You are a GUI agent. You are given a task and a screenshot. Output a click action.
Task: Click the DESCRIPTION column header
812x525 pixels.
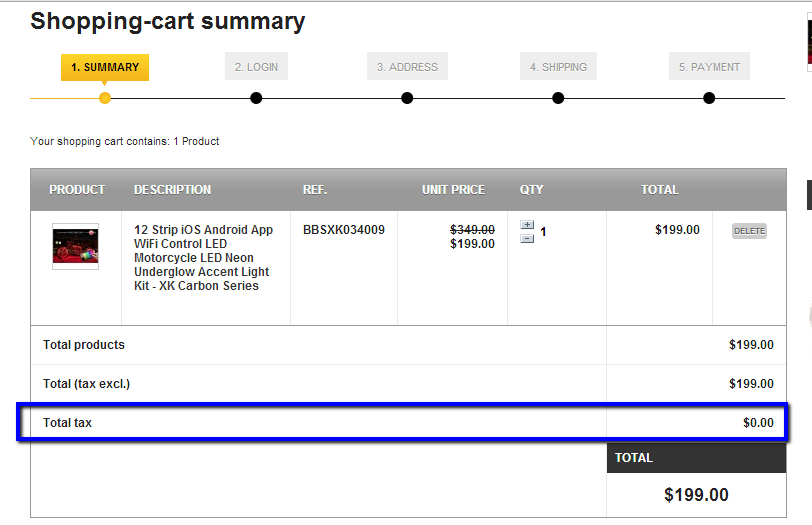pos(172,190)
